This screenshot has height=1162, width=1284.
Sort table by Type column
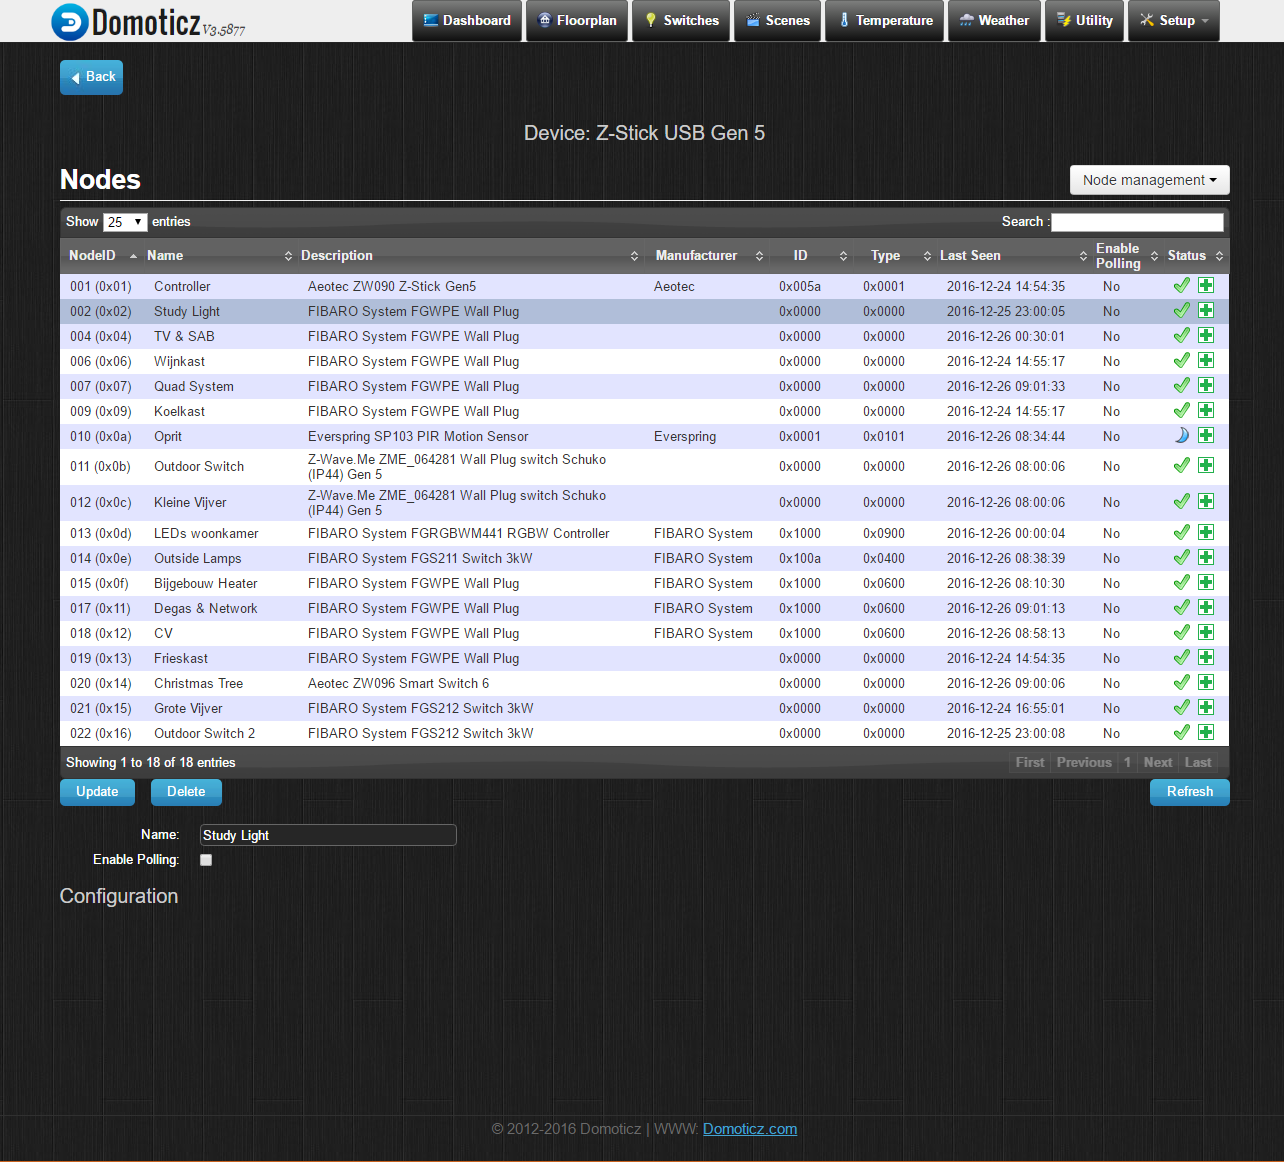tap(892, 256)
